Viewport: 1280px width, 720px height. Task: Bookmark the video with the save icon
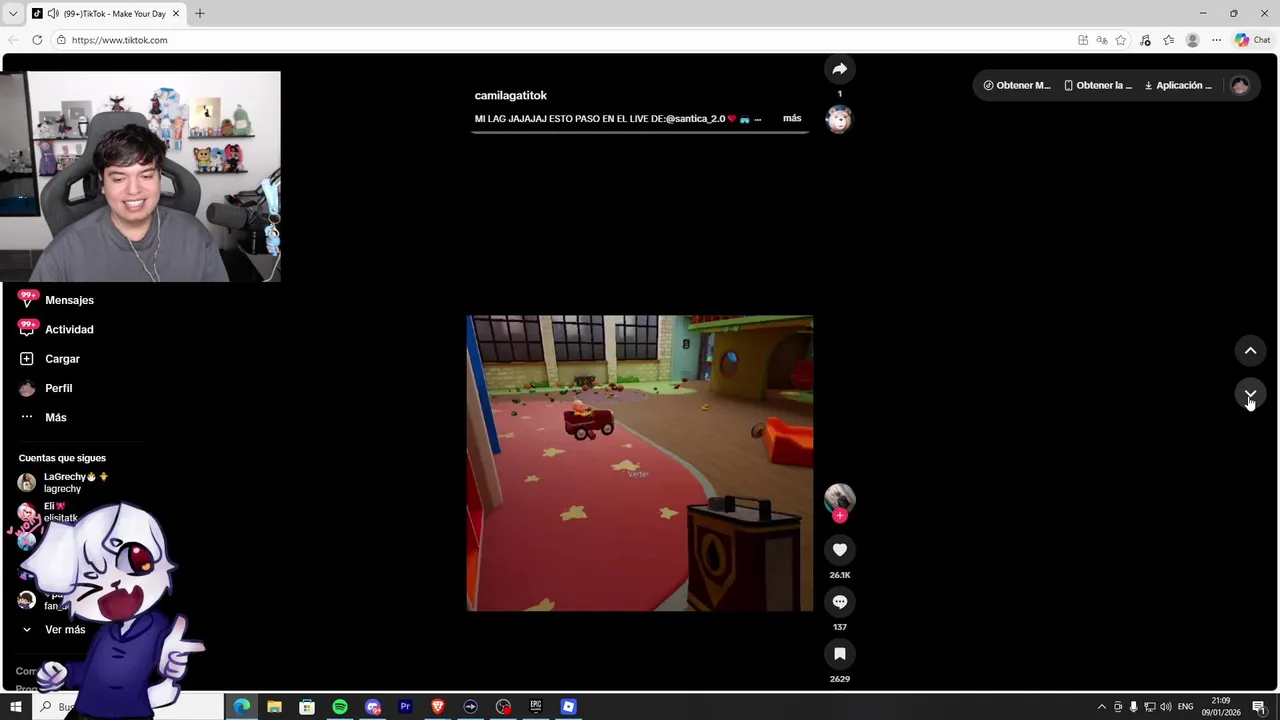pos(839,654)
